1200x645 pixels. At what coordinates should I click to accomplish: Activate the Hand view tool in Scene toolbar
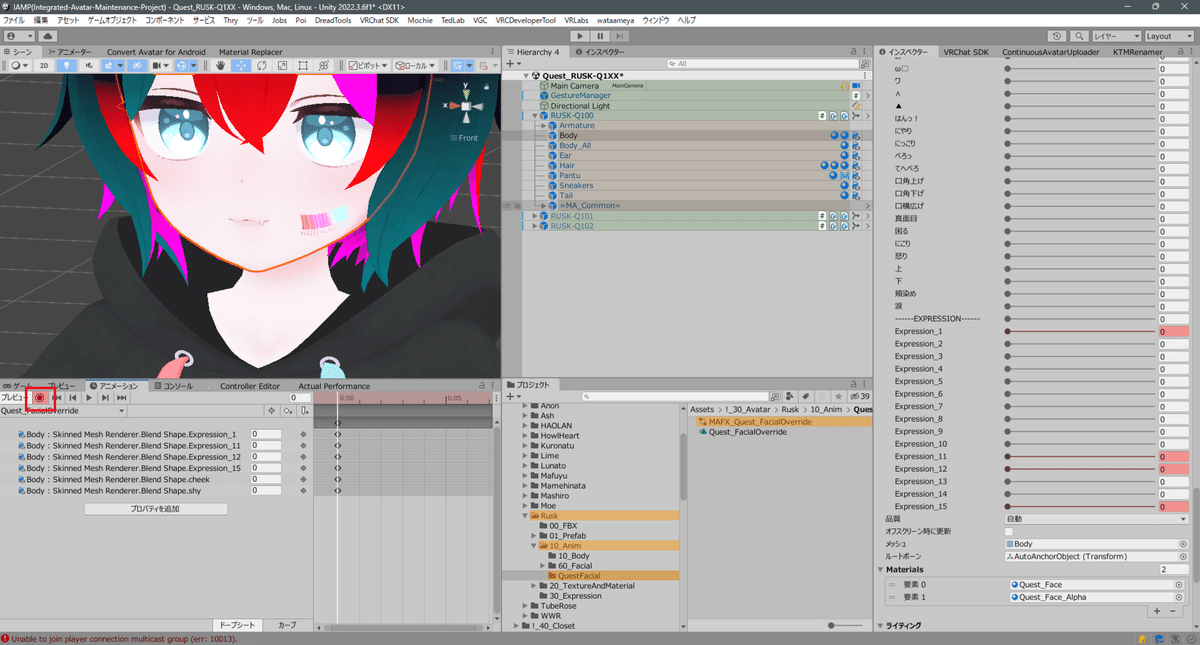(220, 65)
